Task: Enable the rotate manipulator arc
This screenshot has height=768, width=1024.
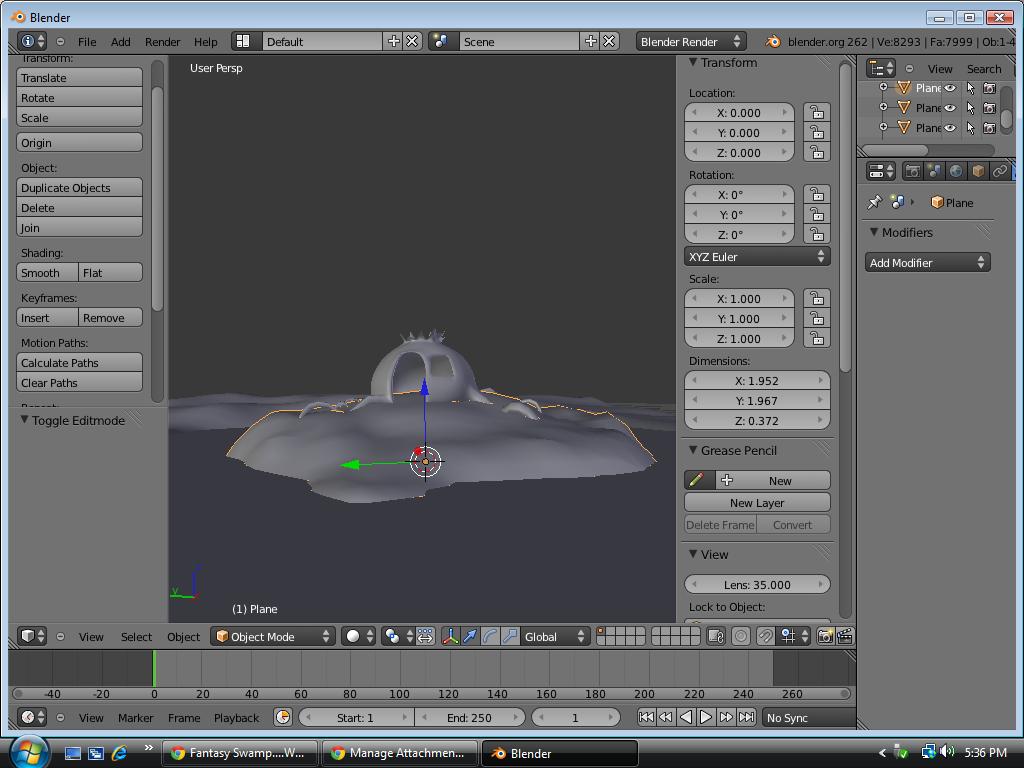Action: click(x=490, y=636)
